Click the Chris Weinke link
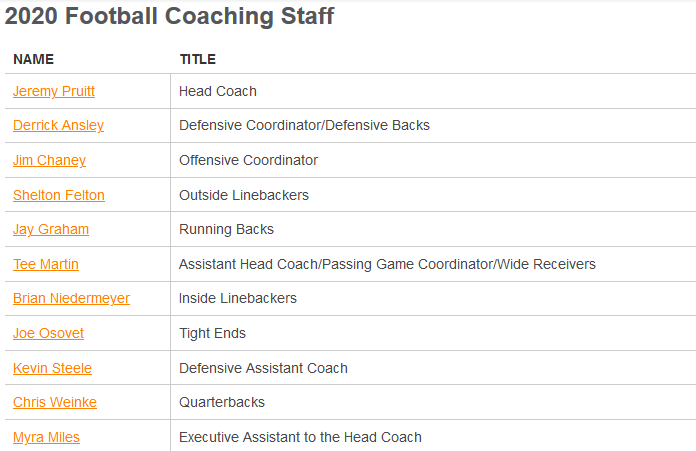The height and width of the screenshot is (451, 696). point(54,402)
